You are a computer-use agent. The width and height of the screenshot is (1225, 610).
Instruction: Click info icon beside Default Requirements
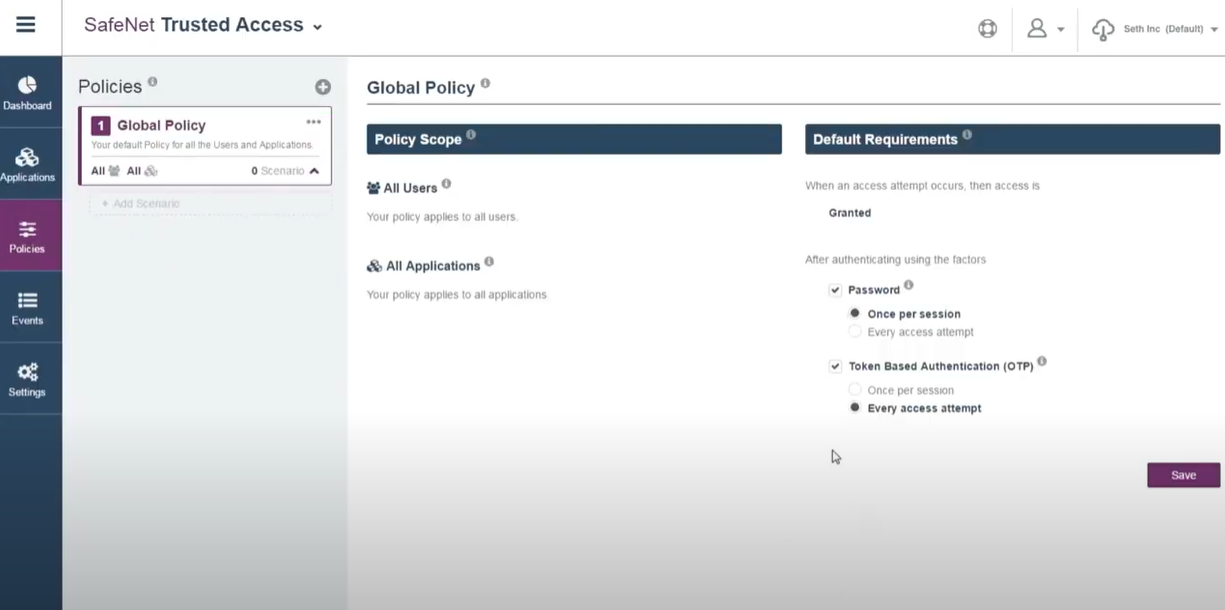(x=967, y=135)
